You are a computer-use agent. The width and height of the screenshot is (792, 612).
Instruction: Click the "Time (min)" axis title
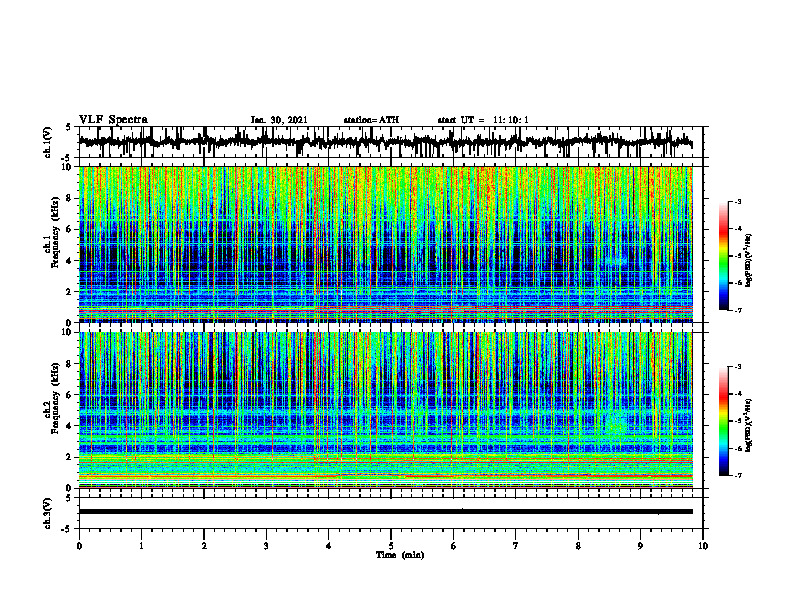(400, 555)
